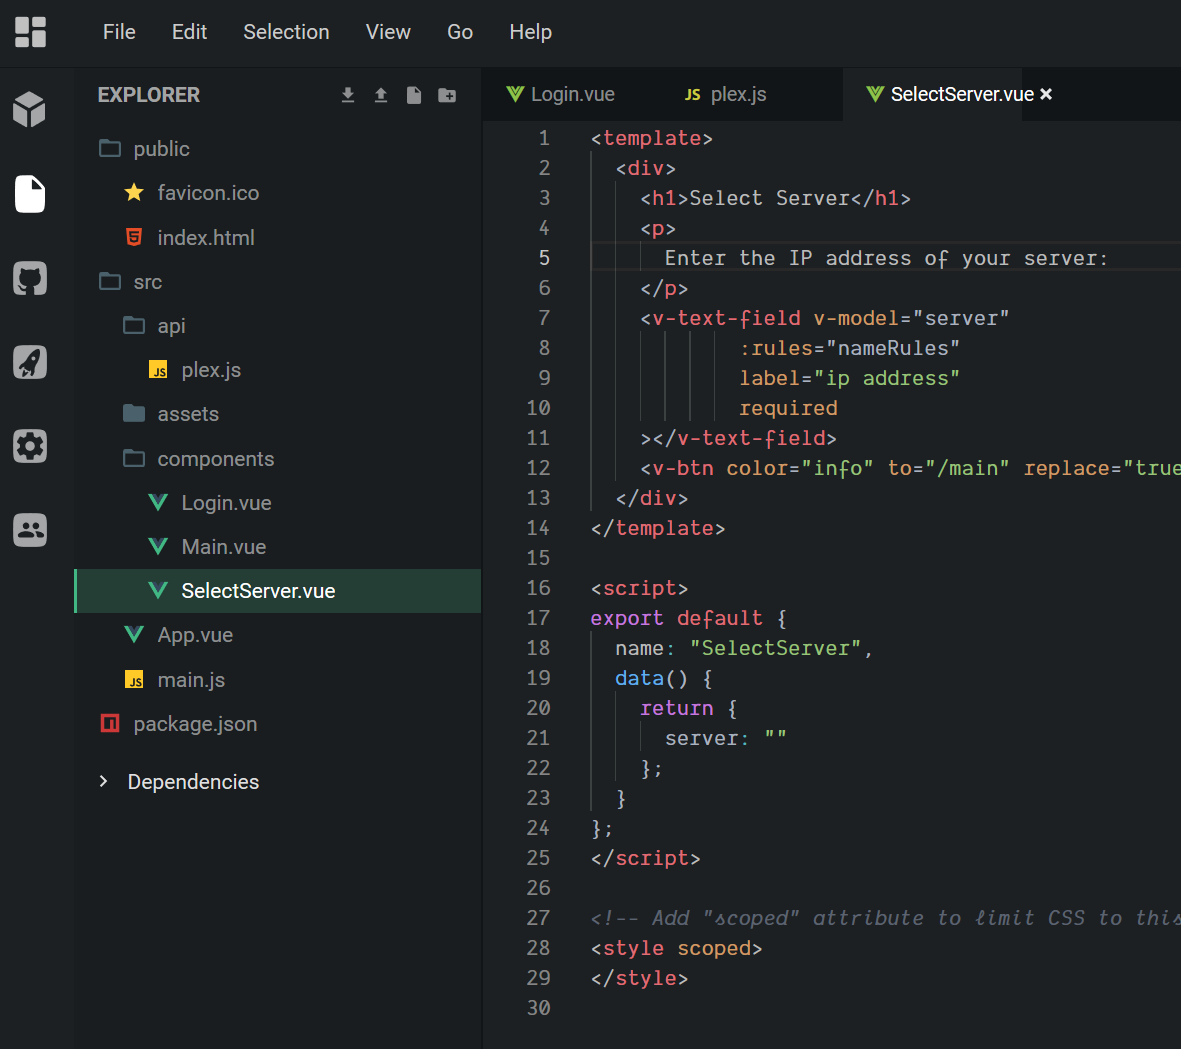The height and width of the screenshot is (1049, 1181).
Task: Switch to the plex.js tab
Action: tap(724, 94)
